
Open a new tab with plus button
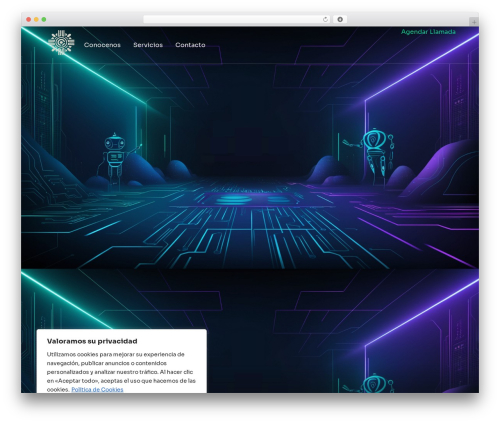coord(474,22)
